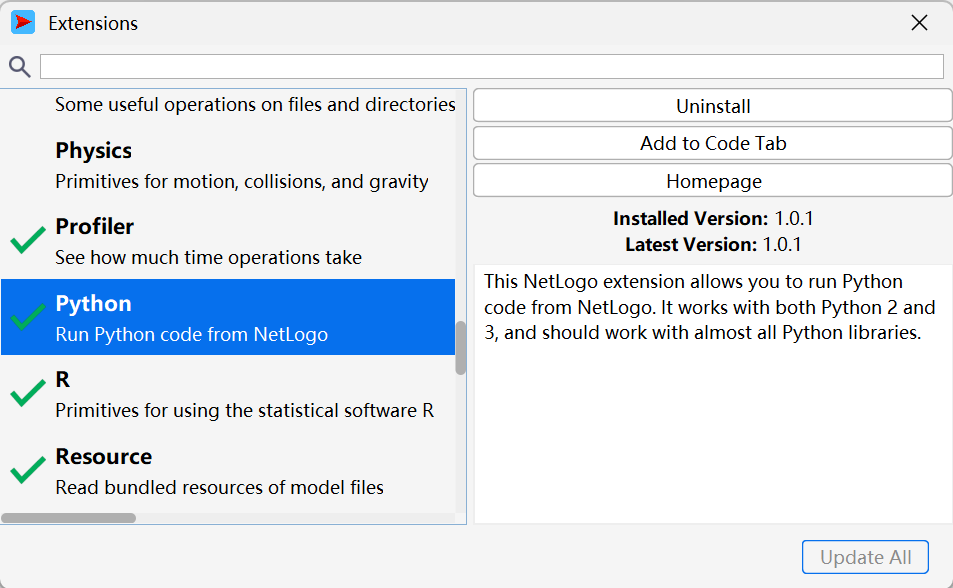The width and height of the screenshot is (953, 588).
Task: Click the vertical scrollbar thumb in list
Action: 460,348
